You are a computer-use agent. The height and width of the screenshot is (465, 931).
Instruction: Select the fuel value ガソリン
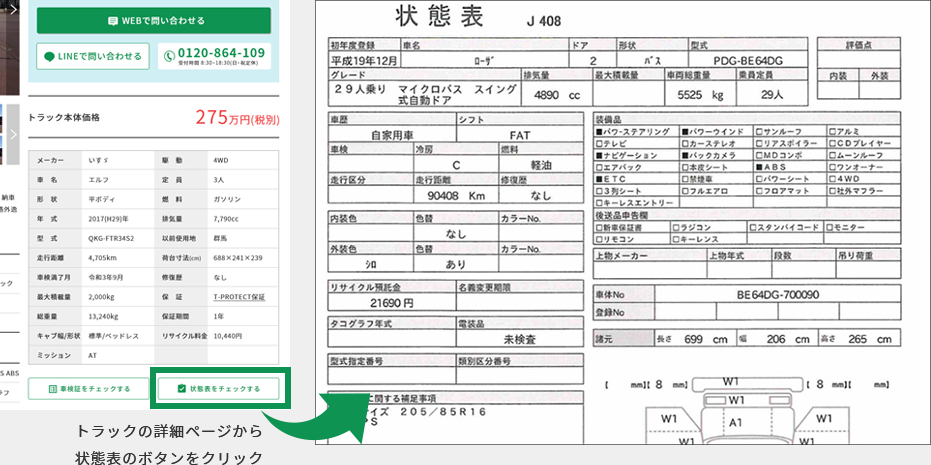coord(227,199)
